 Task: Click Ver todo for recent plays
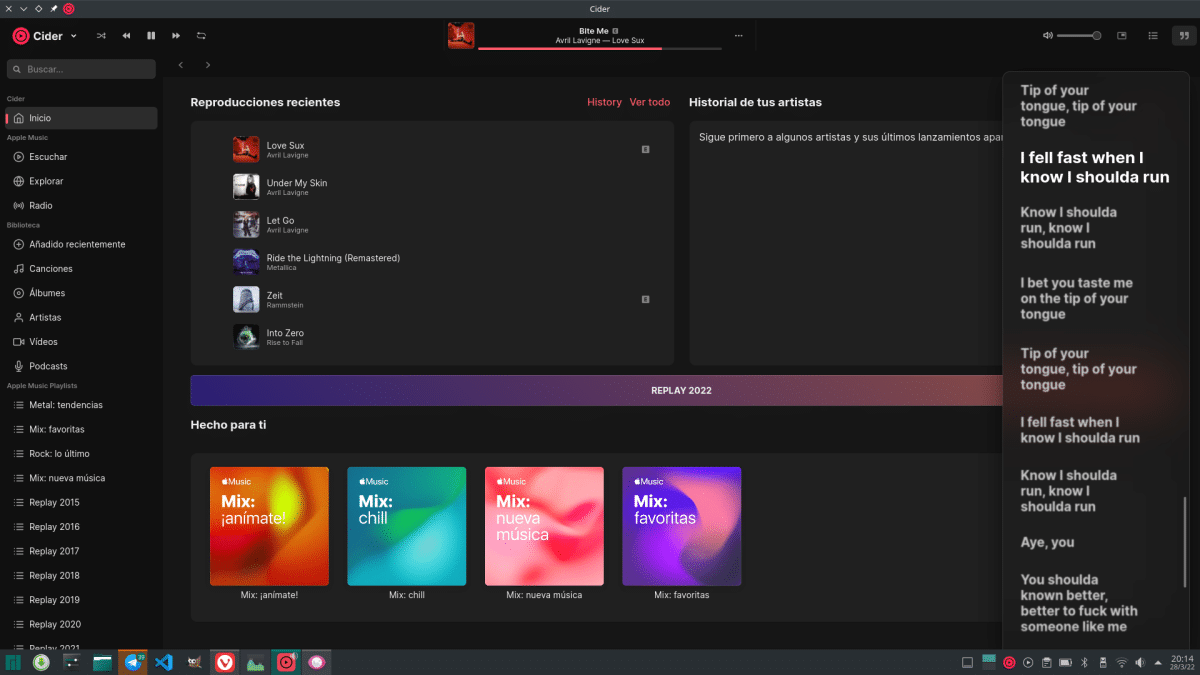(x=649, y=102)
